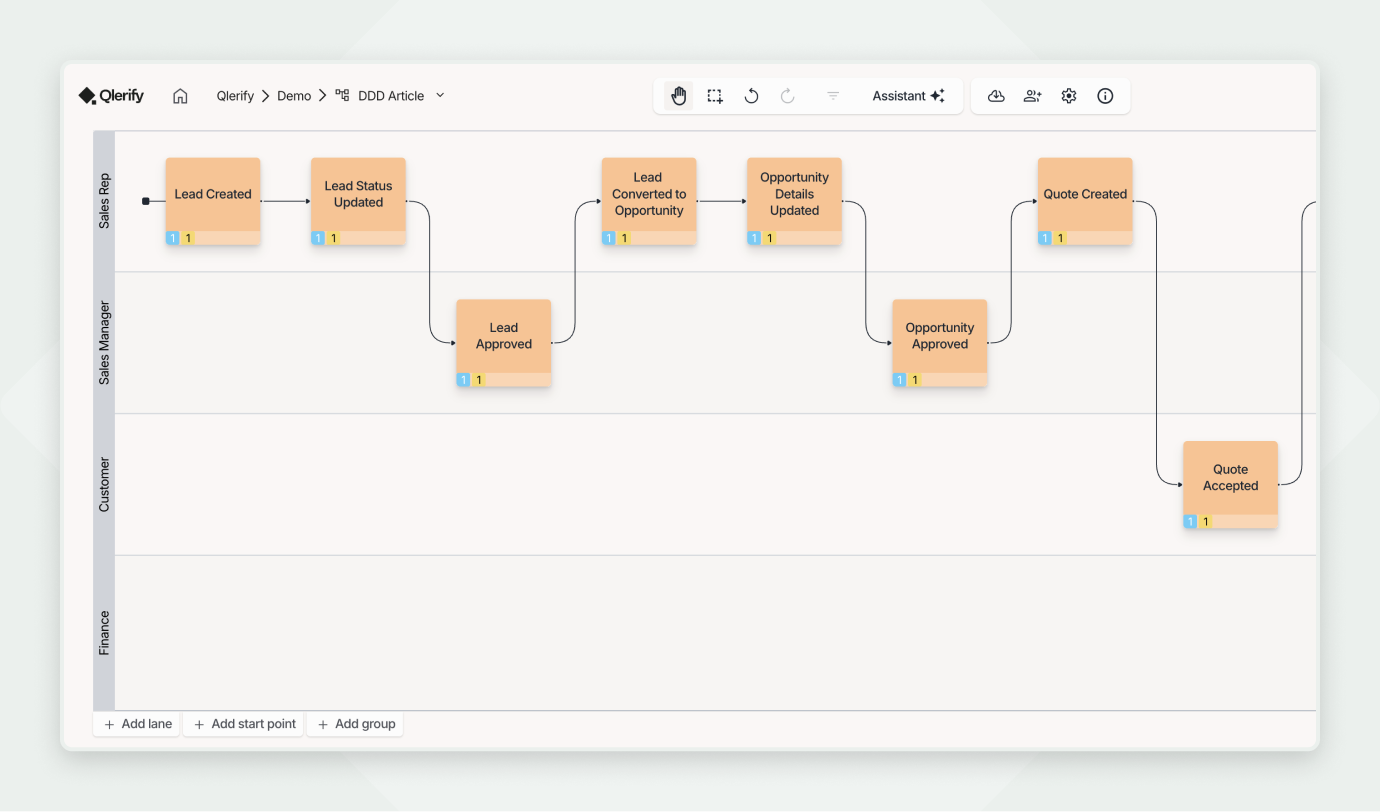Select the Lead Created event card

[x=213, y=201]
